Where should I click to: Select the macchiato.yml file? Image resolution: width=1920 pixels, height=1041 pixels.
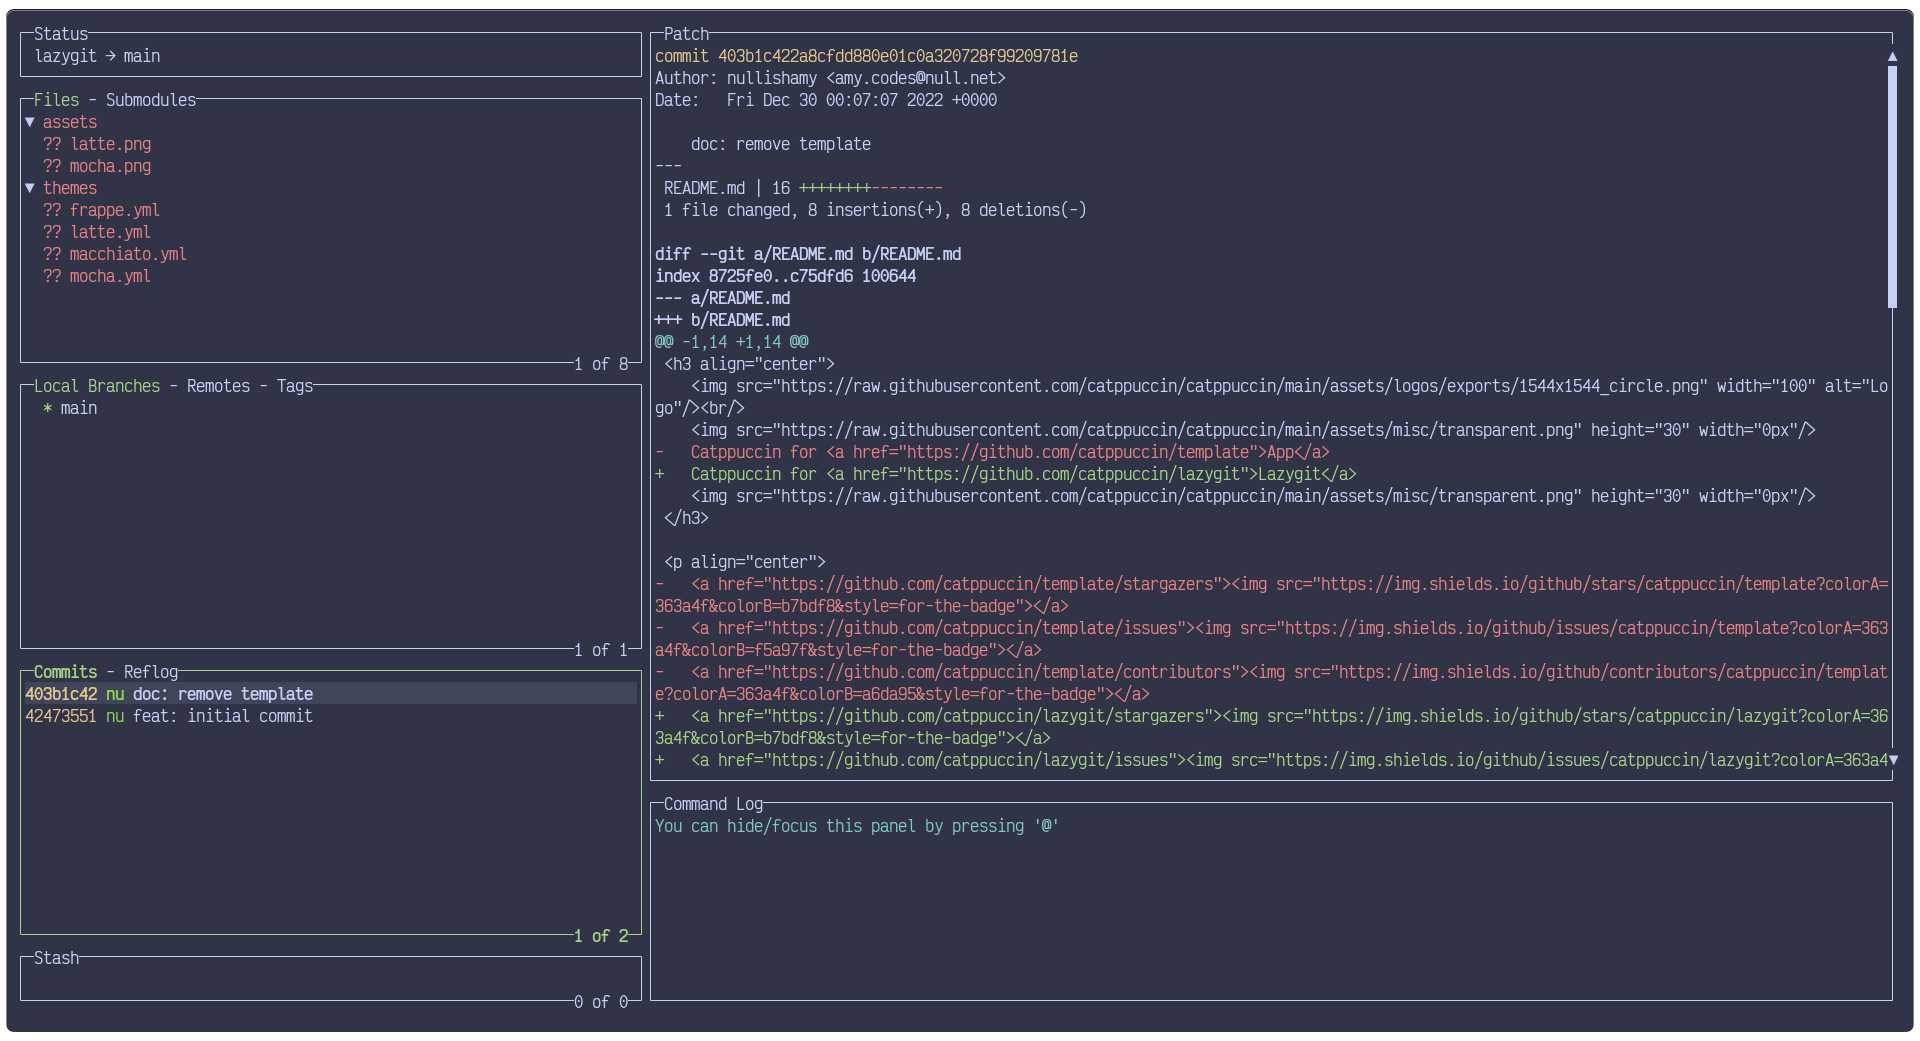tap(115, 254)
